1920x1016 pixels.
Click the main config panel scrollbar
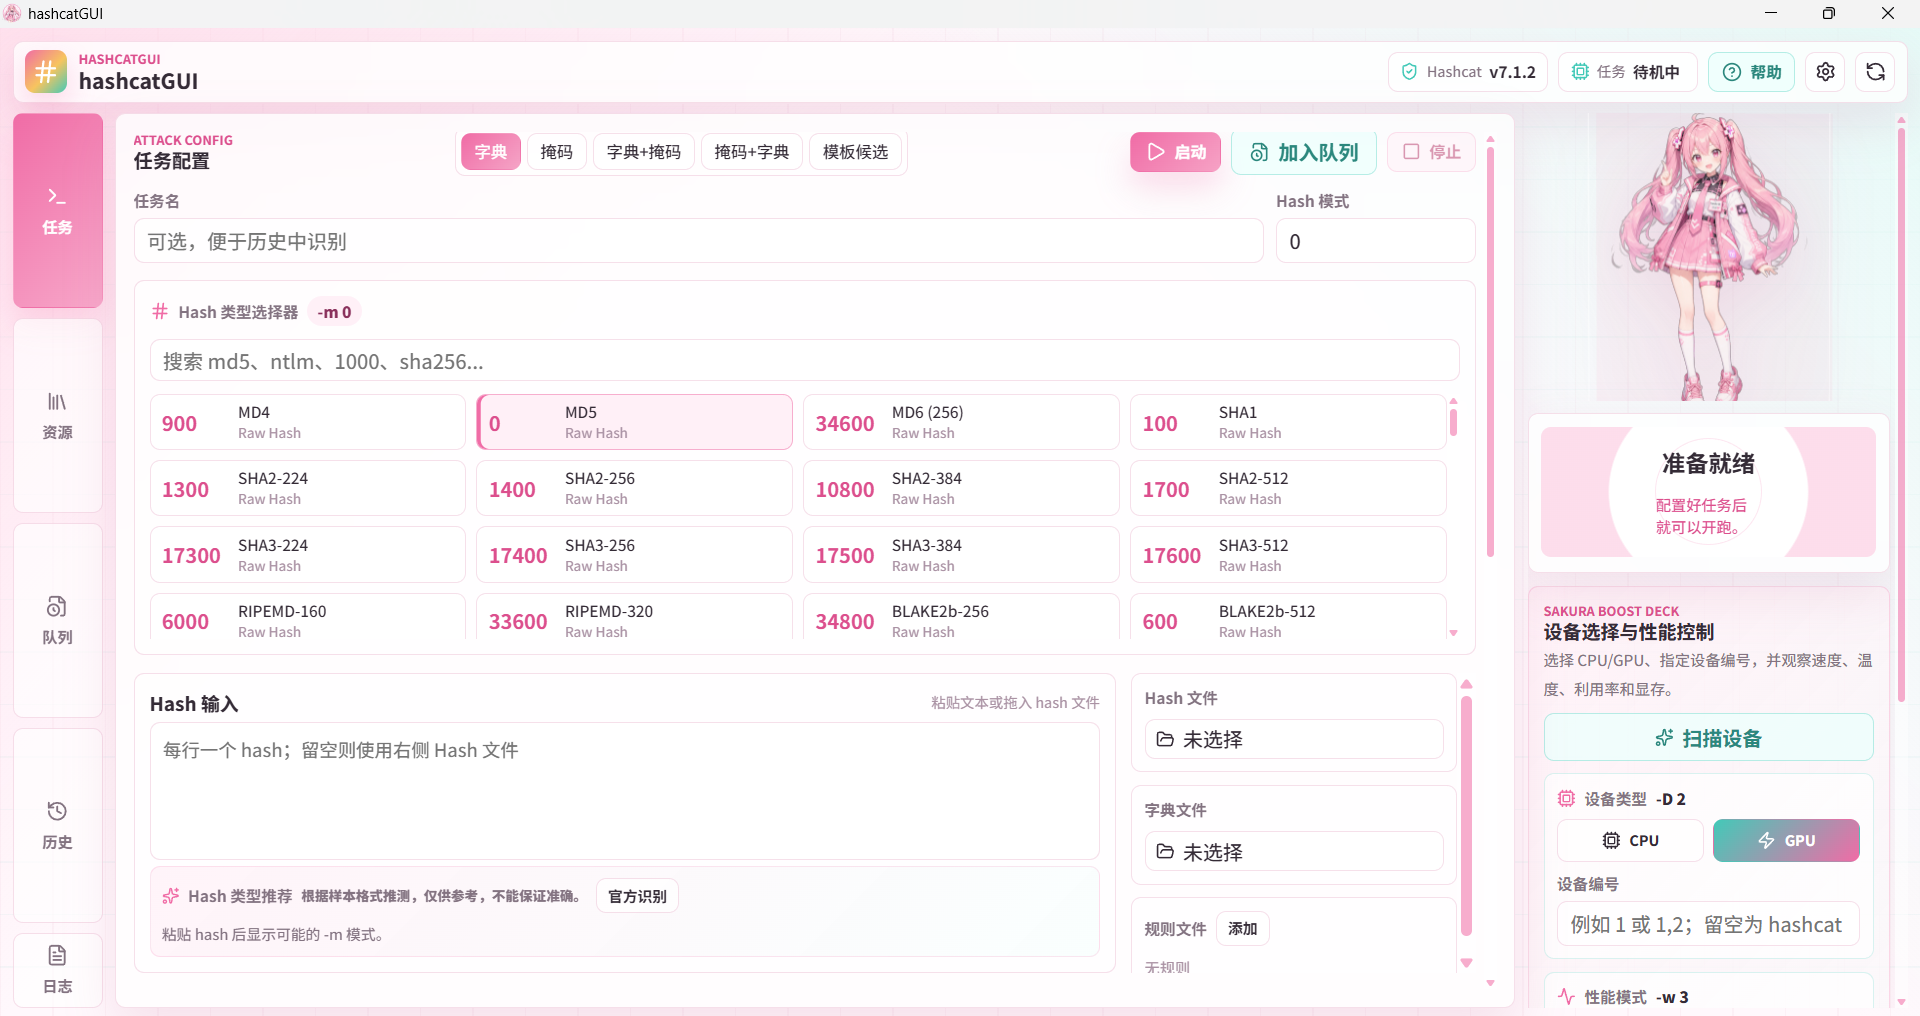pyautogui.click(x=1490, y=352)
